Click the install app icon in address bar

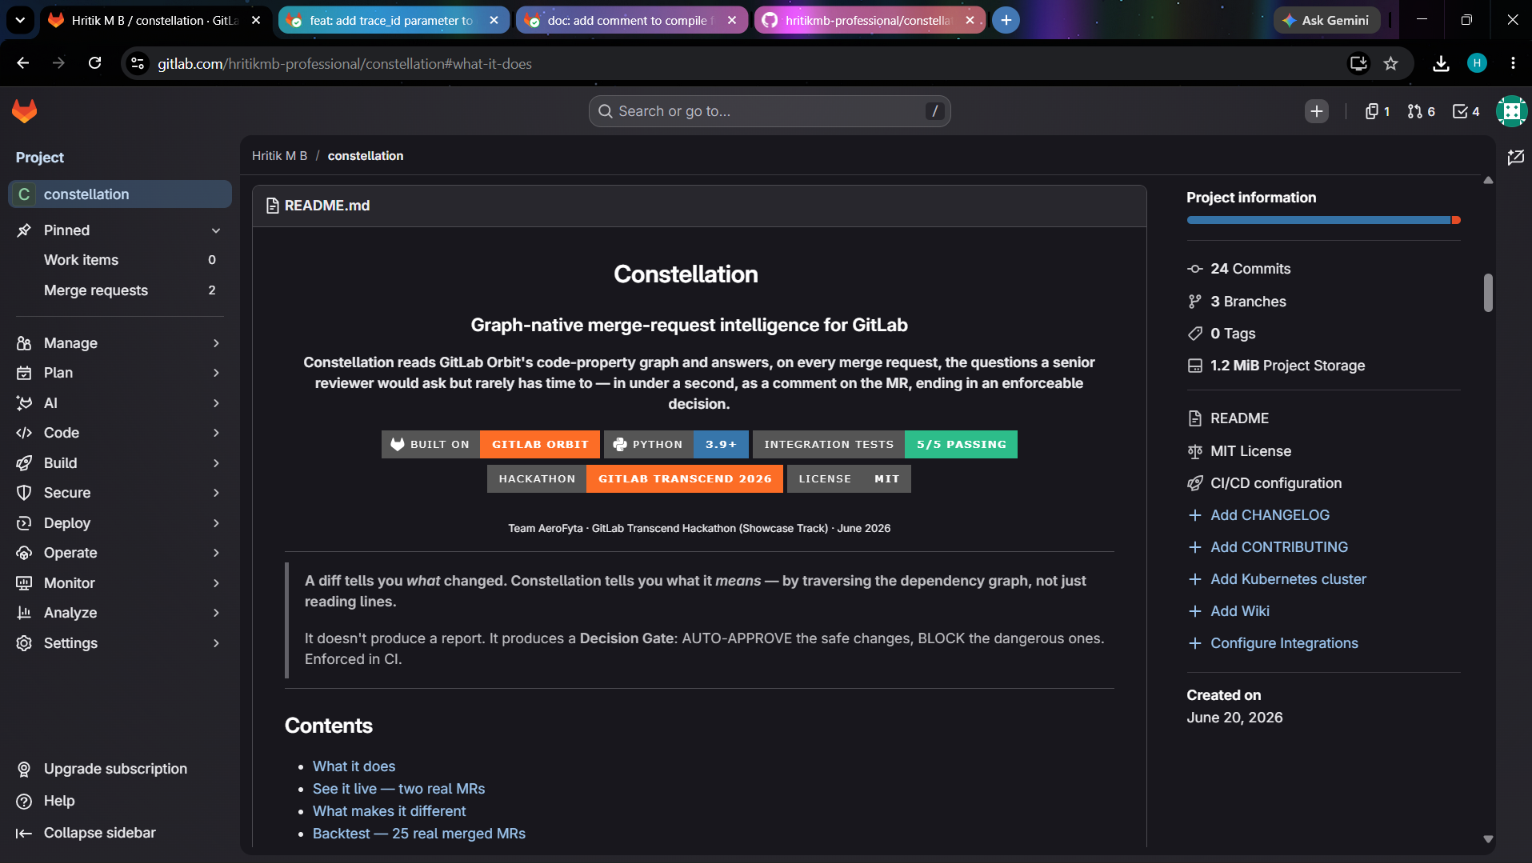1358,63
